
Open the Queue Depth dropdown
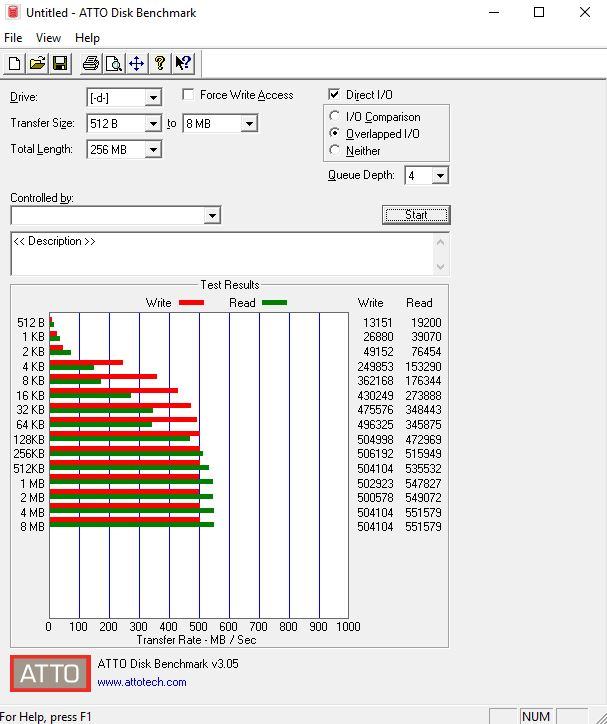coord(440,175)
